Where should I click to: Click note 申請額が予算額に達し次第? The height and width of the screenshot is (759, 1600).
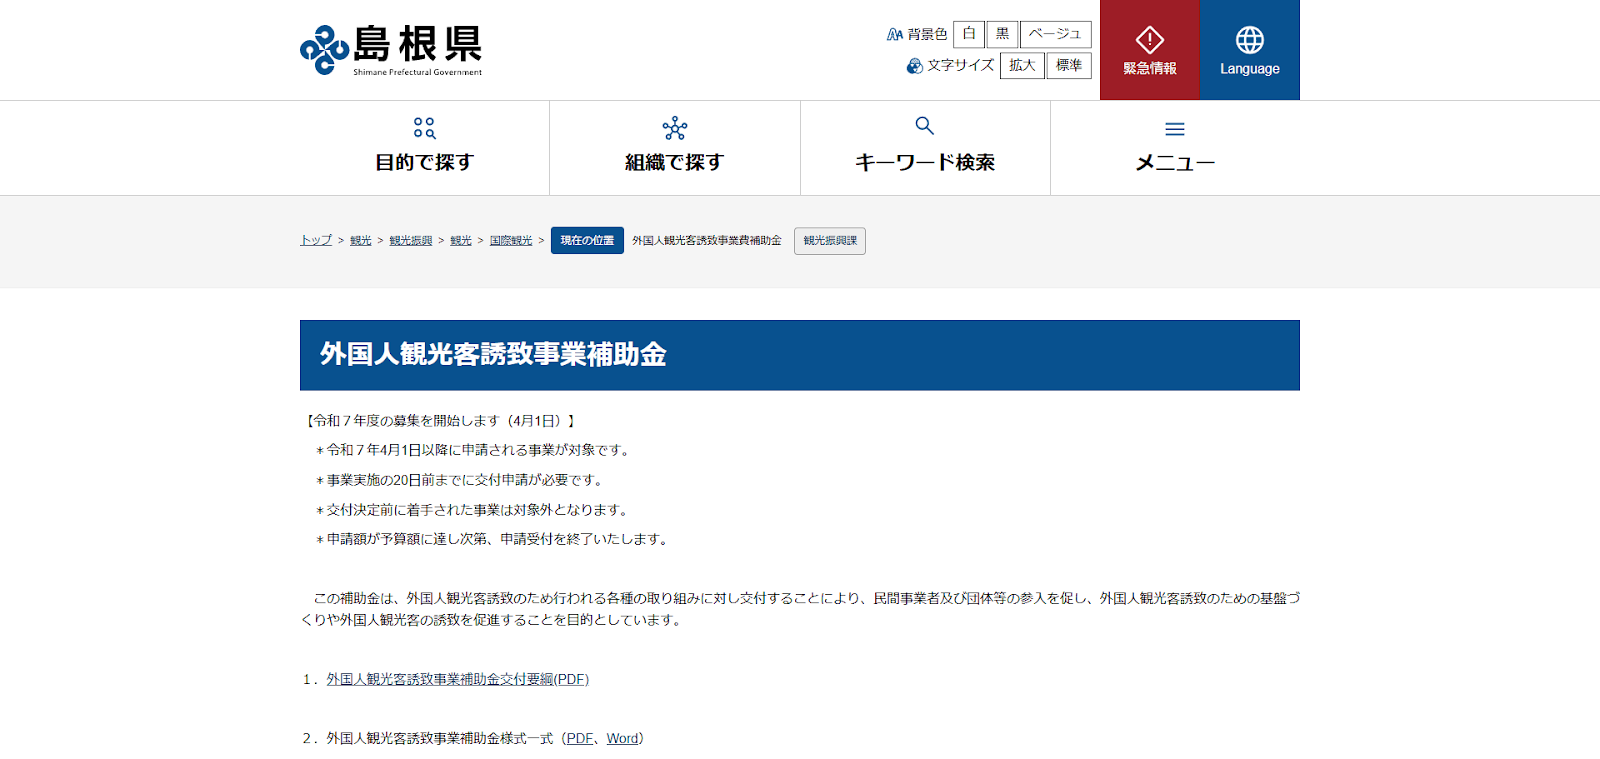(494, 540)
